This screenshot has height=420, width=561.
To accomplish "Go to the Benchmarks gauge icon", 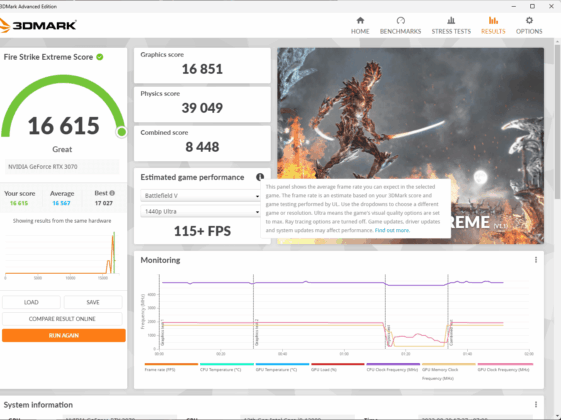I will (x=400, y=20).
